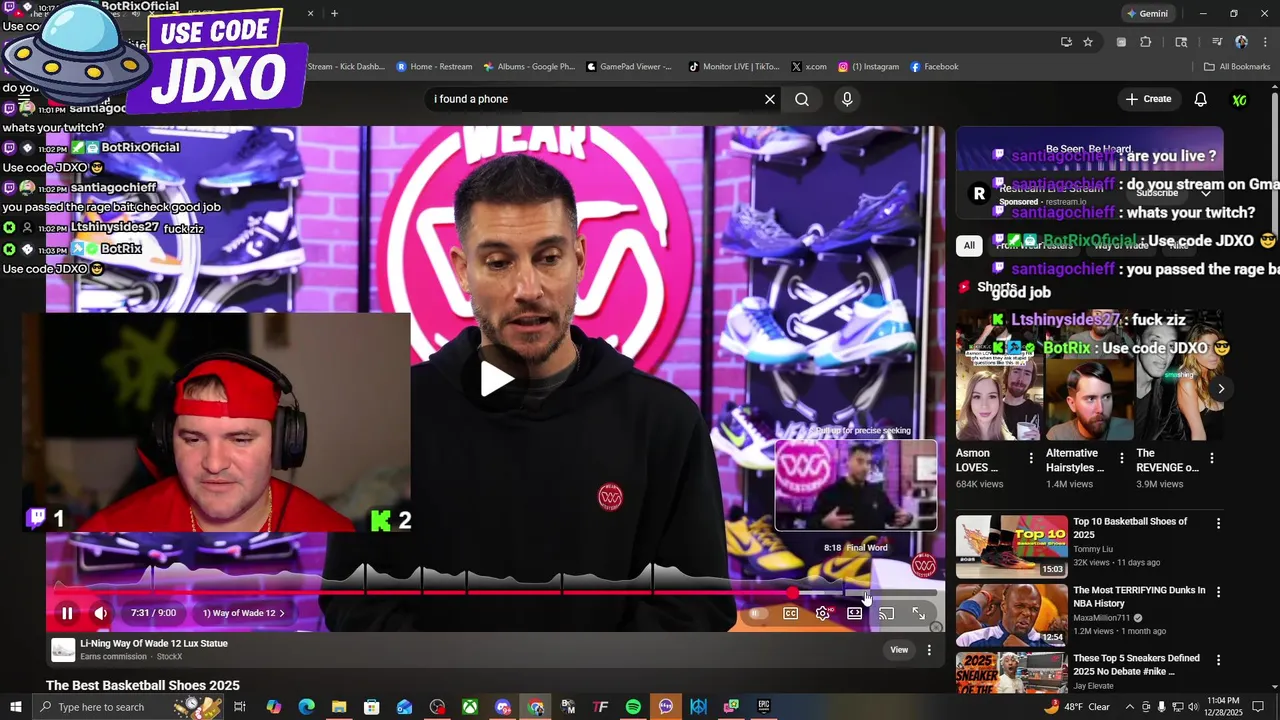Switch the player to theater mode
Image resolution: width=1280 pixels, height=720 pixels.
click(x=854, y=613)
